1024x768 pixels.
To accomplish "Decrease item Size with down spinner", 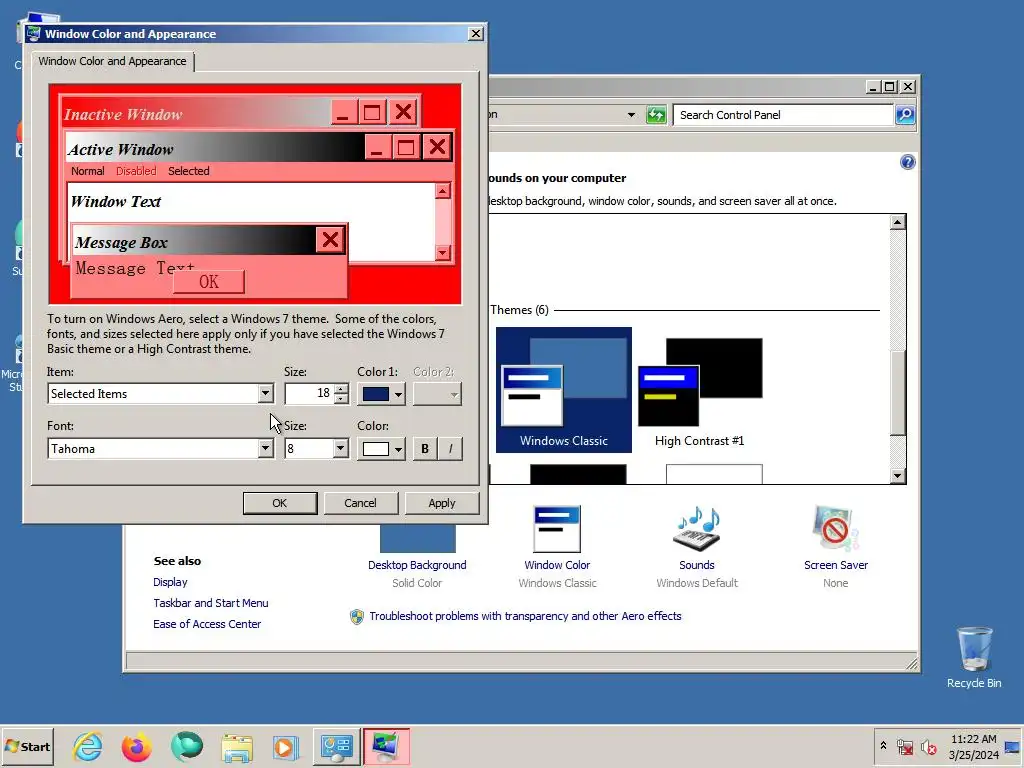I will pyautogui.click(x=340, y=398).
